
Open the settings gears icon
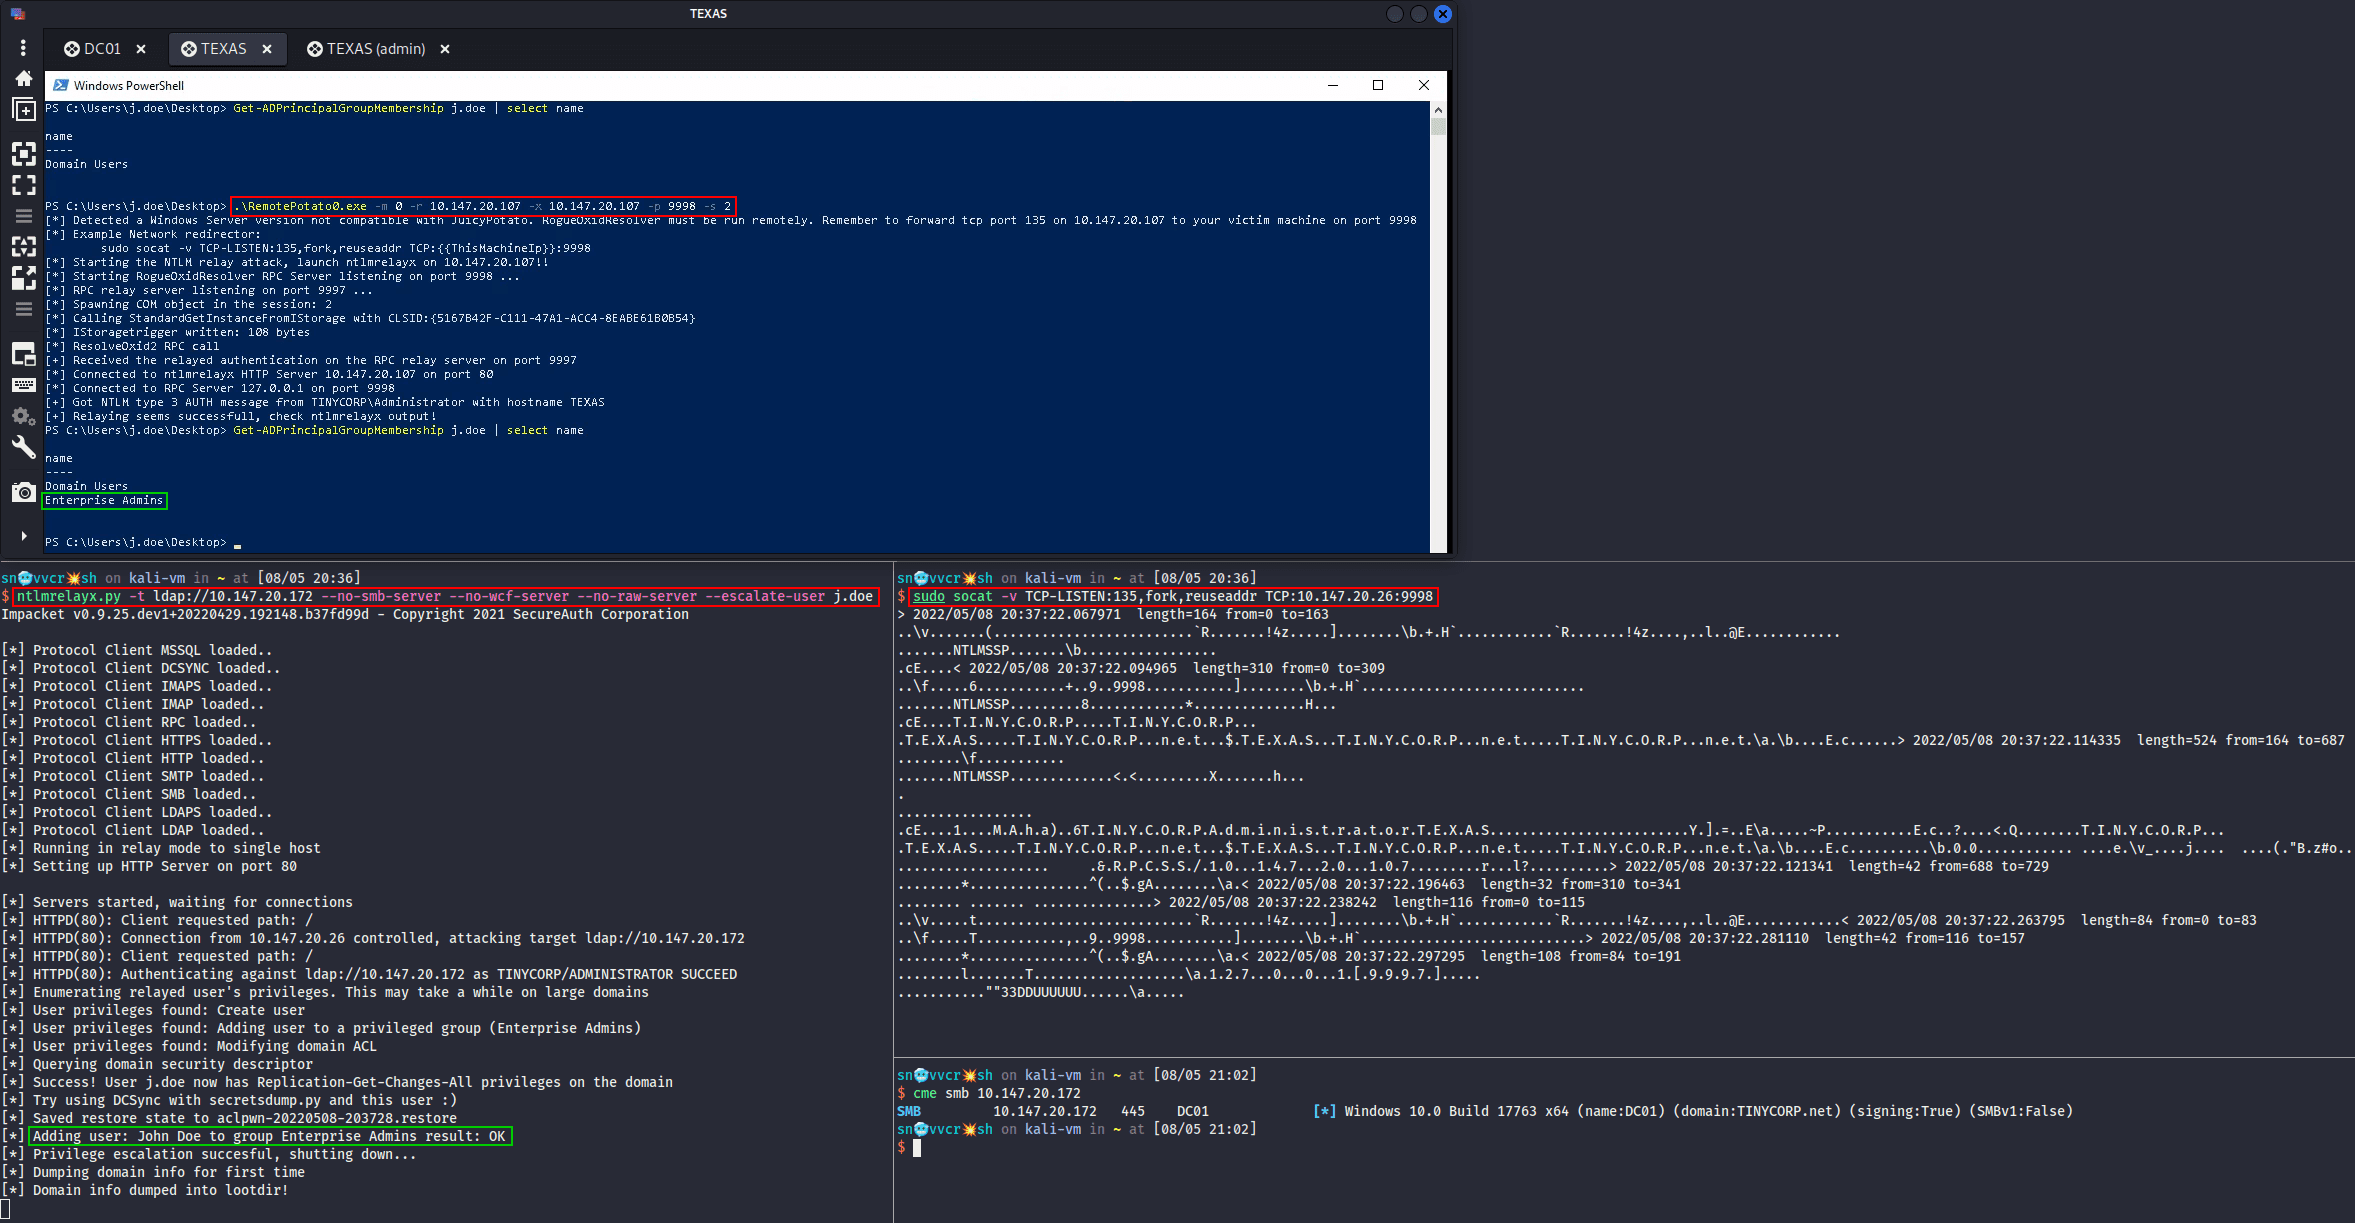pyautogui.click(x=23, y=416)
